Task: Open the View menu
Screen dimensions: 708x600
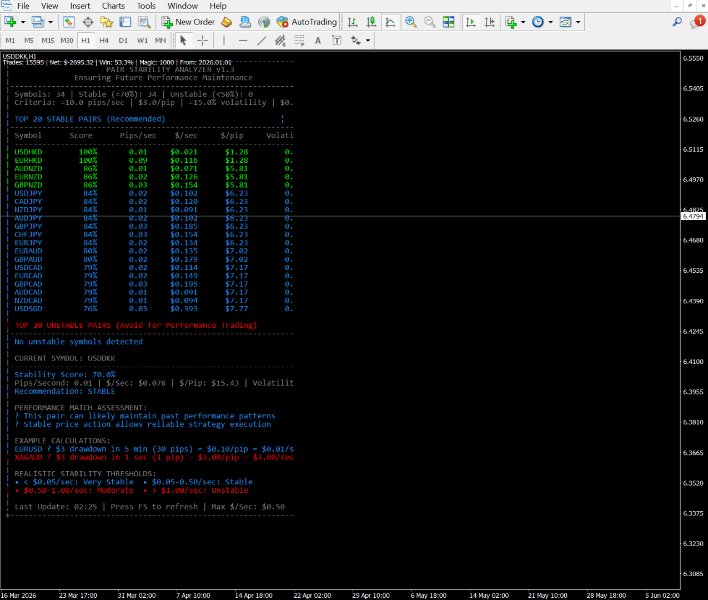Action: pyautogui.click(x=49, y=6)
